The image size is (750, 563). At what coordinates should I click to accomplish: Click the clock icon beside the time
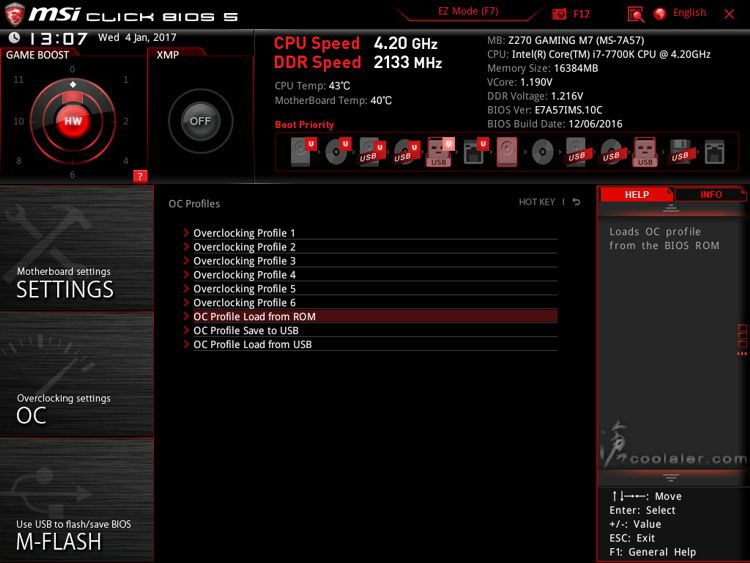(14, 37)
